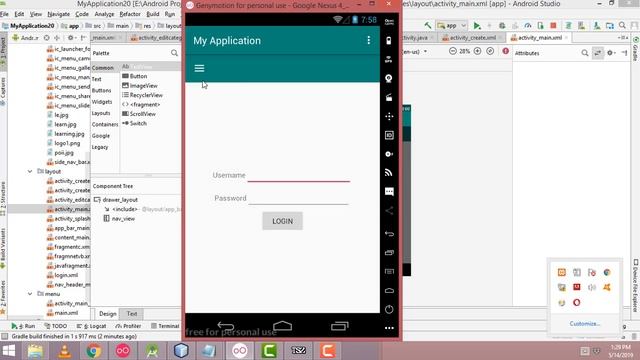Select Common category in Palette
Screen dimensions: 640x360
[103, 68]
